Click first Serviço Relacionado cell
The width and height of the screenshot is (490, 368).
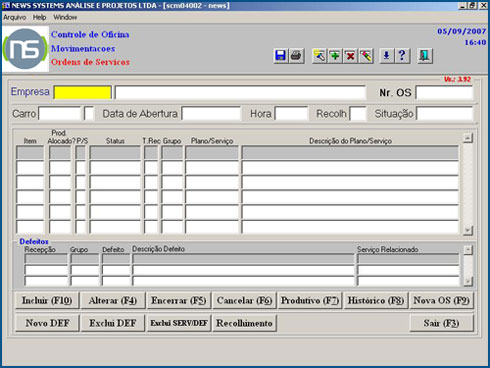pyautogui.click(x=408, y=259)
